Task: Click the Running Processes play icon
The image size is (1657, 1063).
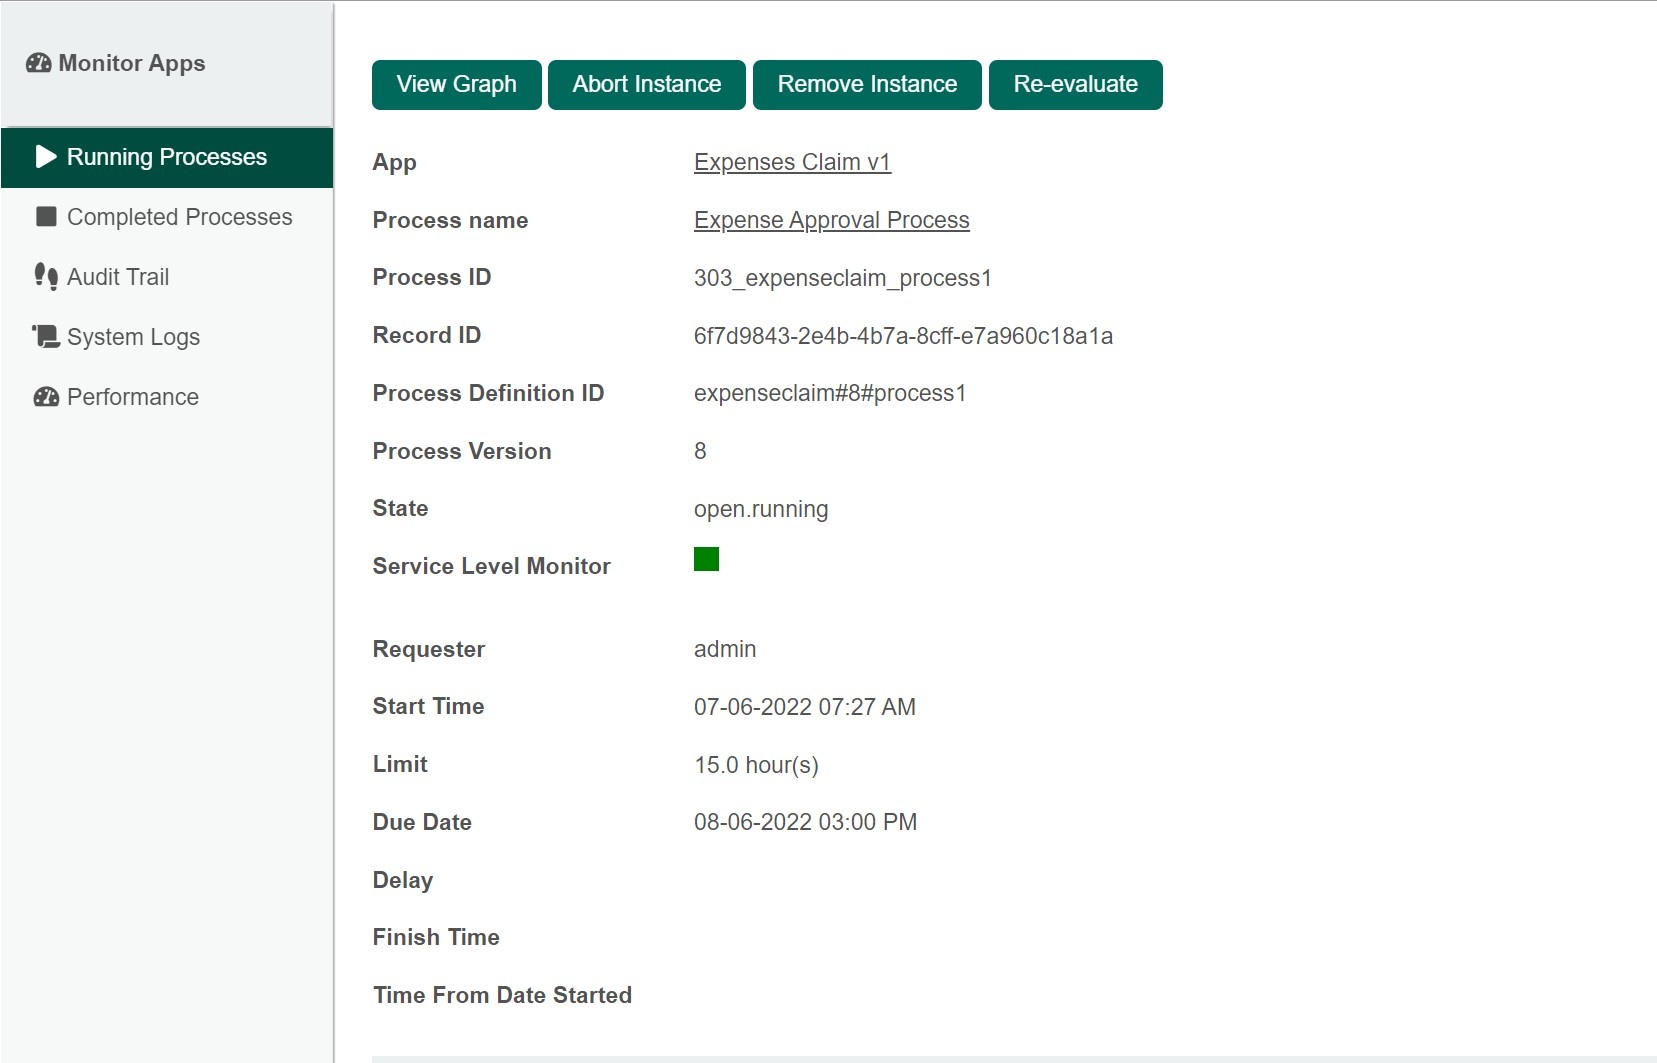Action: click(x=46, y=157)
